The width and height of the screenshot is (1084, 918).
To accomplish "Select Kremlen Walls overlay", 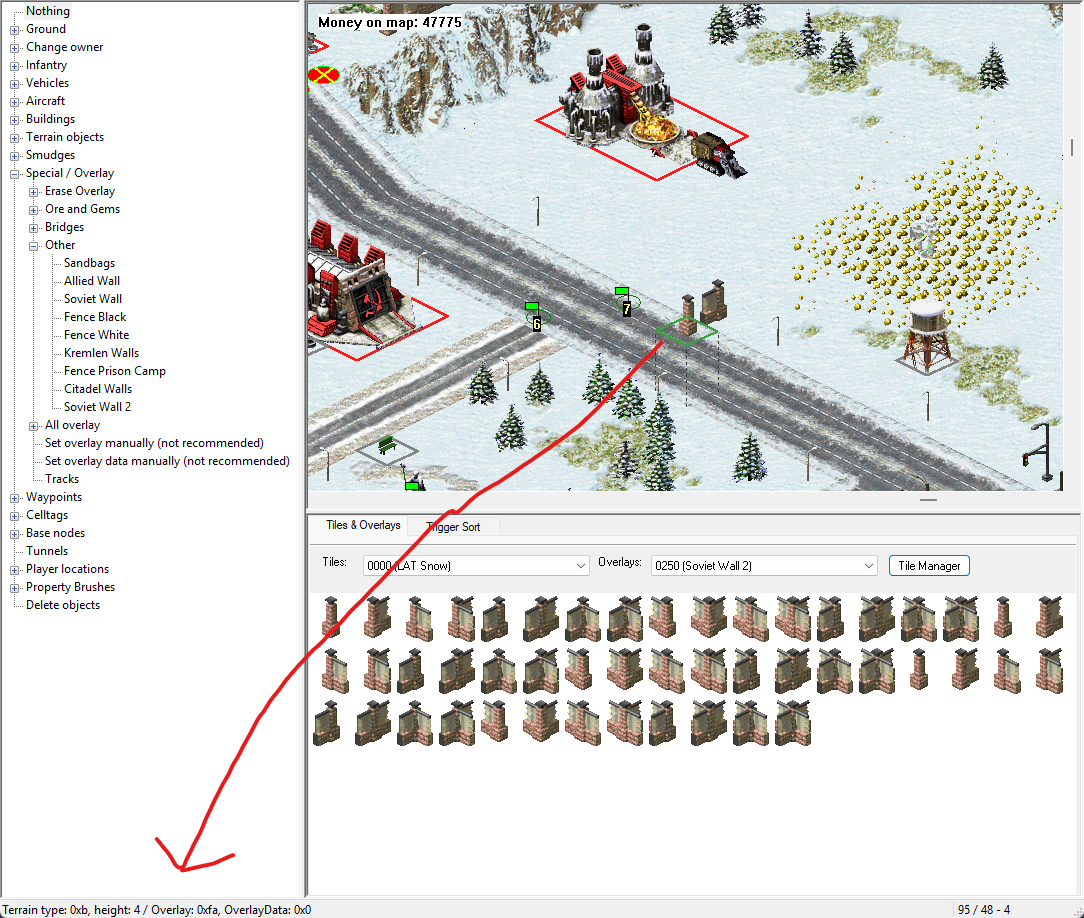I will click(101, 353).
